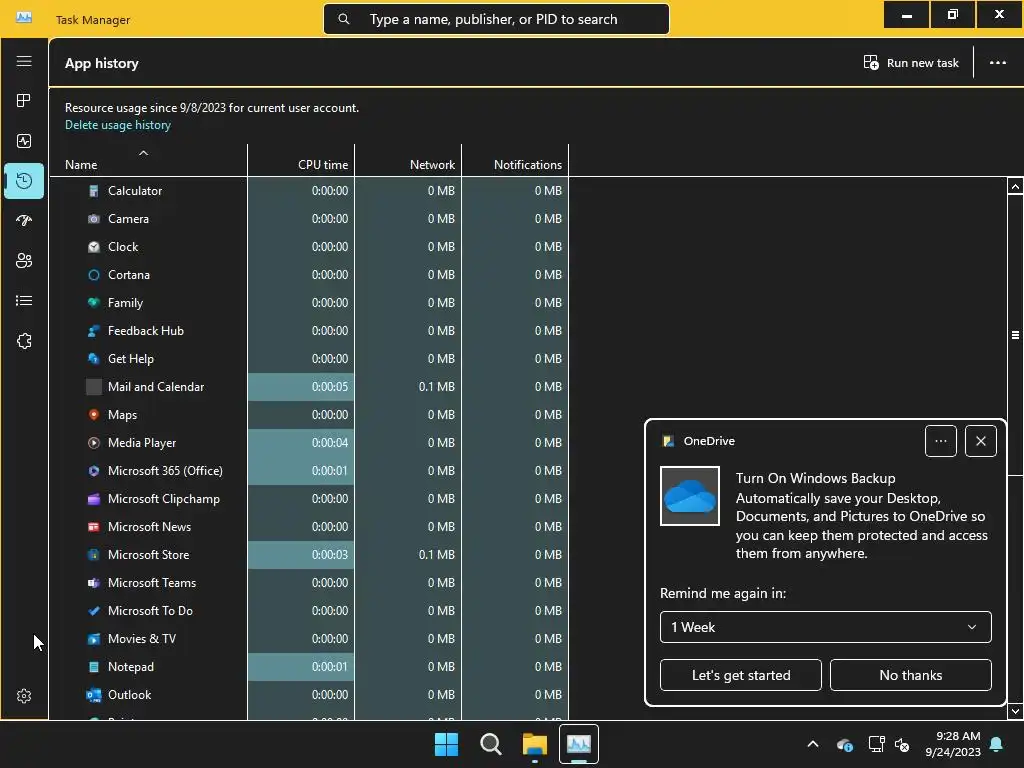
Task: Click the Notepad app icon
Action: click(94, 667)
